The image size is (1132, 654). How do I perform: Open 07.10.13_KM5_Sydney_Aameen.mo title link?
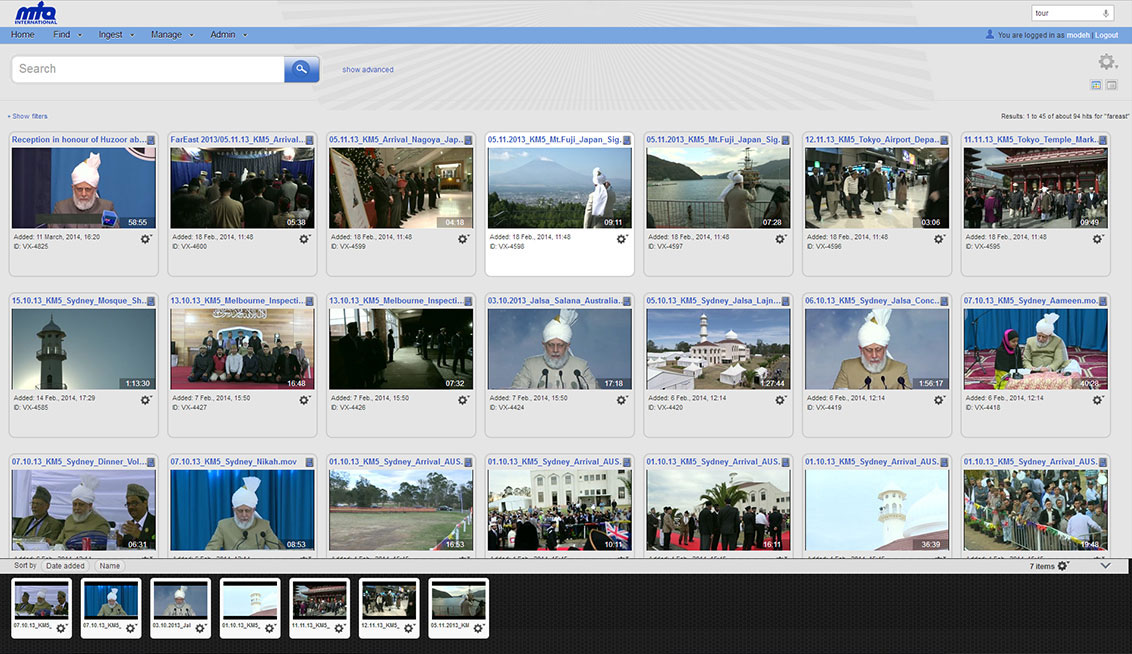pyautogui.click(x=1030, y=301)
